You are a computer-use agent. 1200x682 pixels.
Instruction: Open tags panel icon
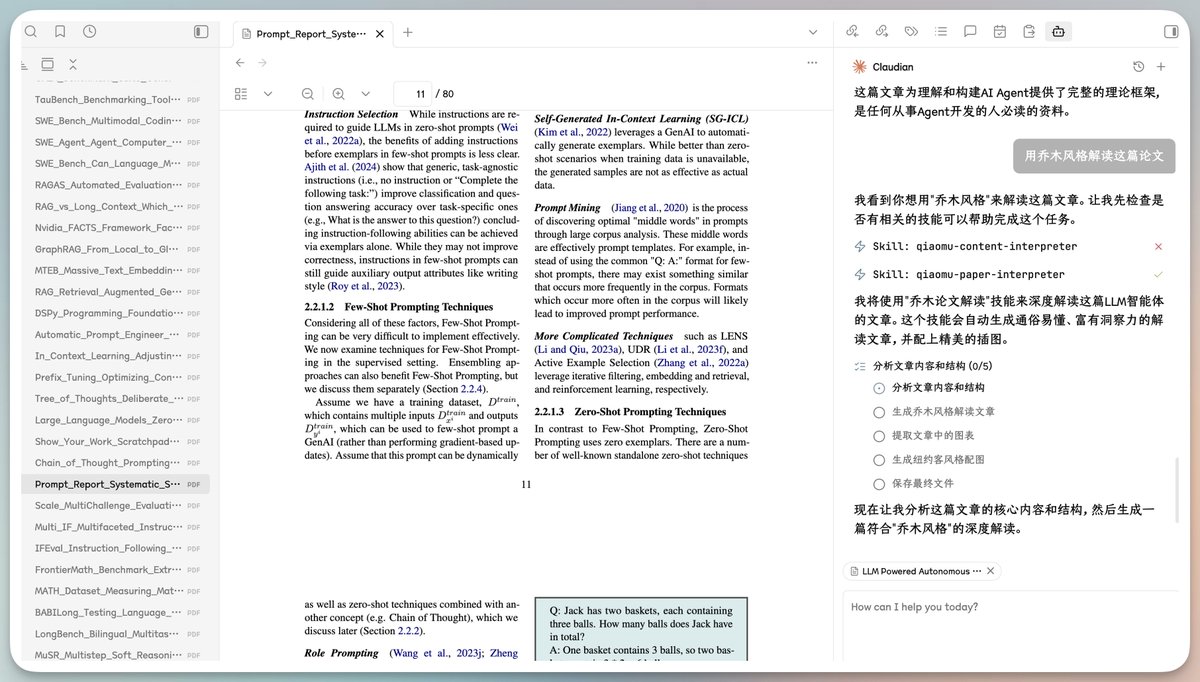(x=911, y=32)
